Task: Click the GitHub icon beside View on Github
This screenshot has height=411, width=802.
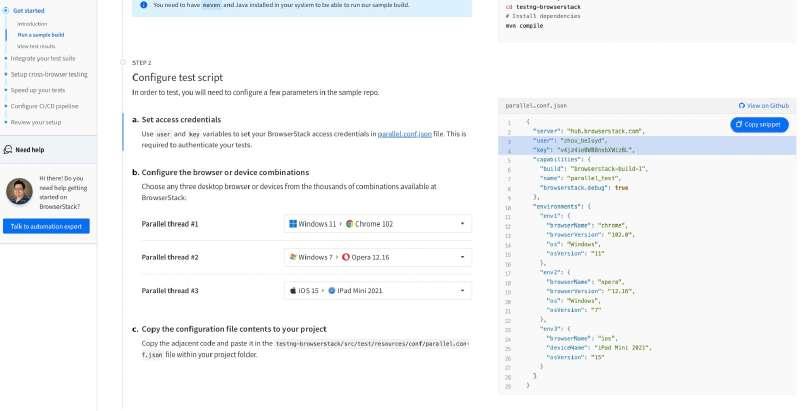Action: (742, 106)
